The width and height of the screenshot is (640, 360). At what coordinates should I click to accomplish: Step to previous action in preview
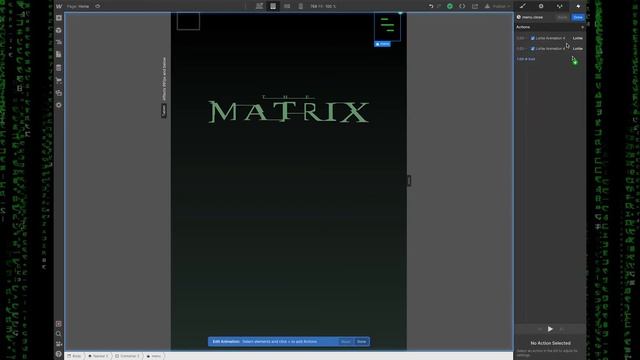[x=540, y=329]
